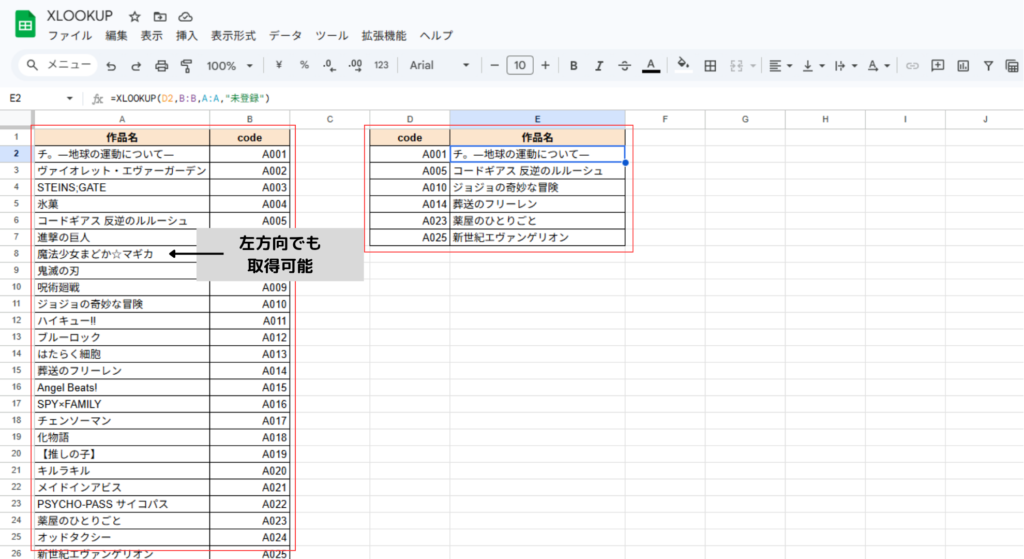The height and width of the screenshot is (559, 1024).
Task: Click the undo arrow icon
Action: (x=110, y=66)
